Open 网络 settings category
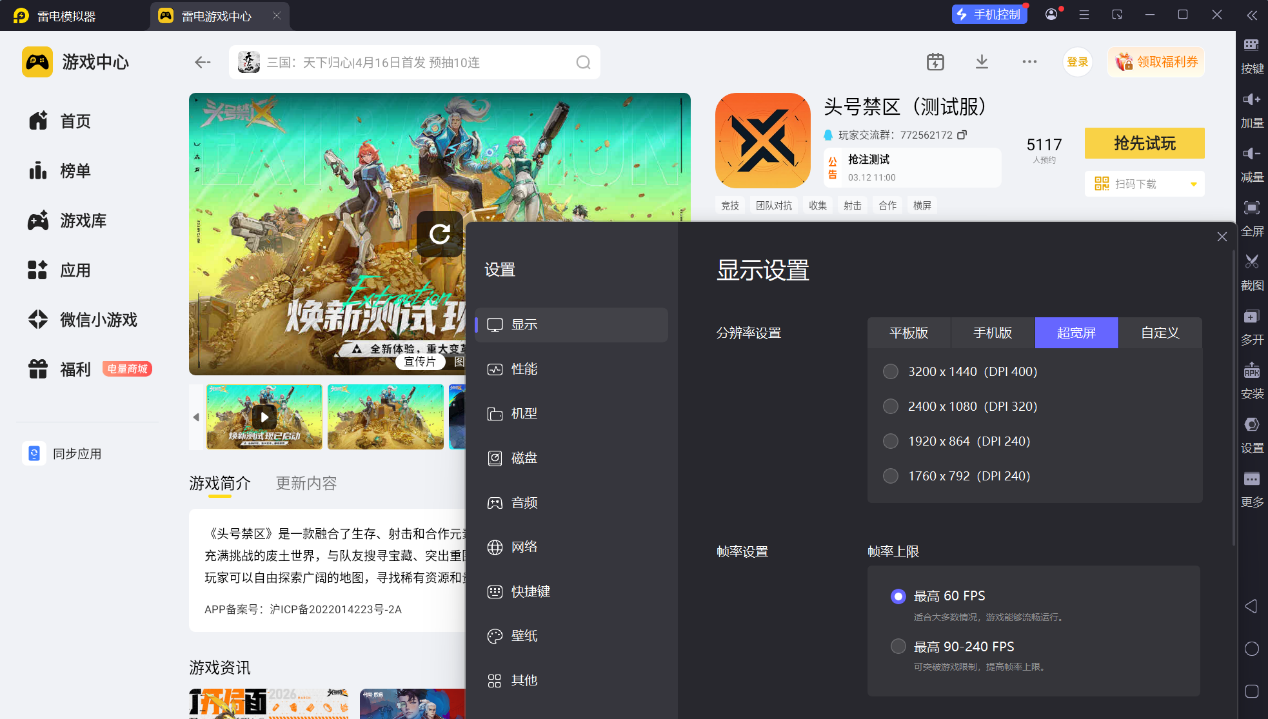The height and width of the screenshot is (719, 1268). click(571, 547)
